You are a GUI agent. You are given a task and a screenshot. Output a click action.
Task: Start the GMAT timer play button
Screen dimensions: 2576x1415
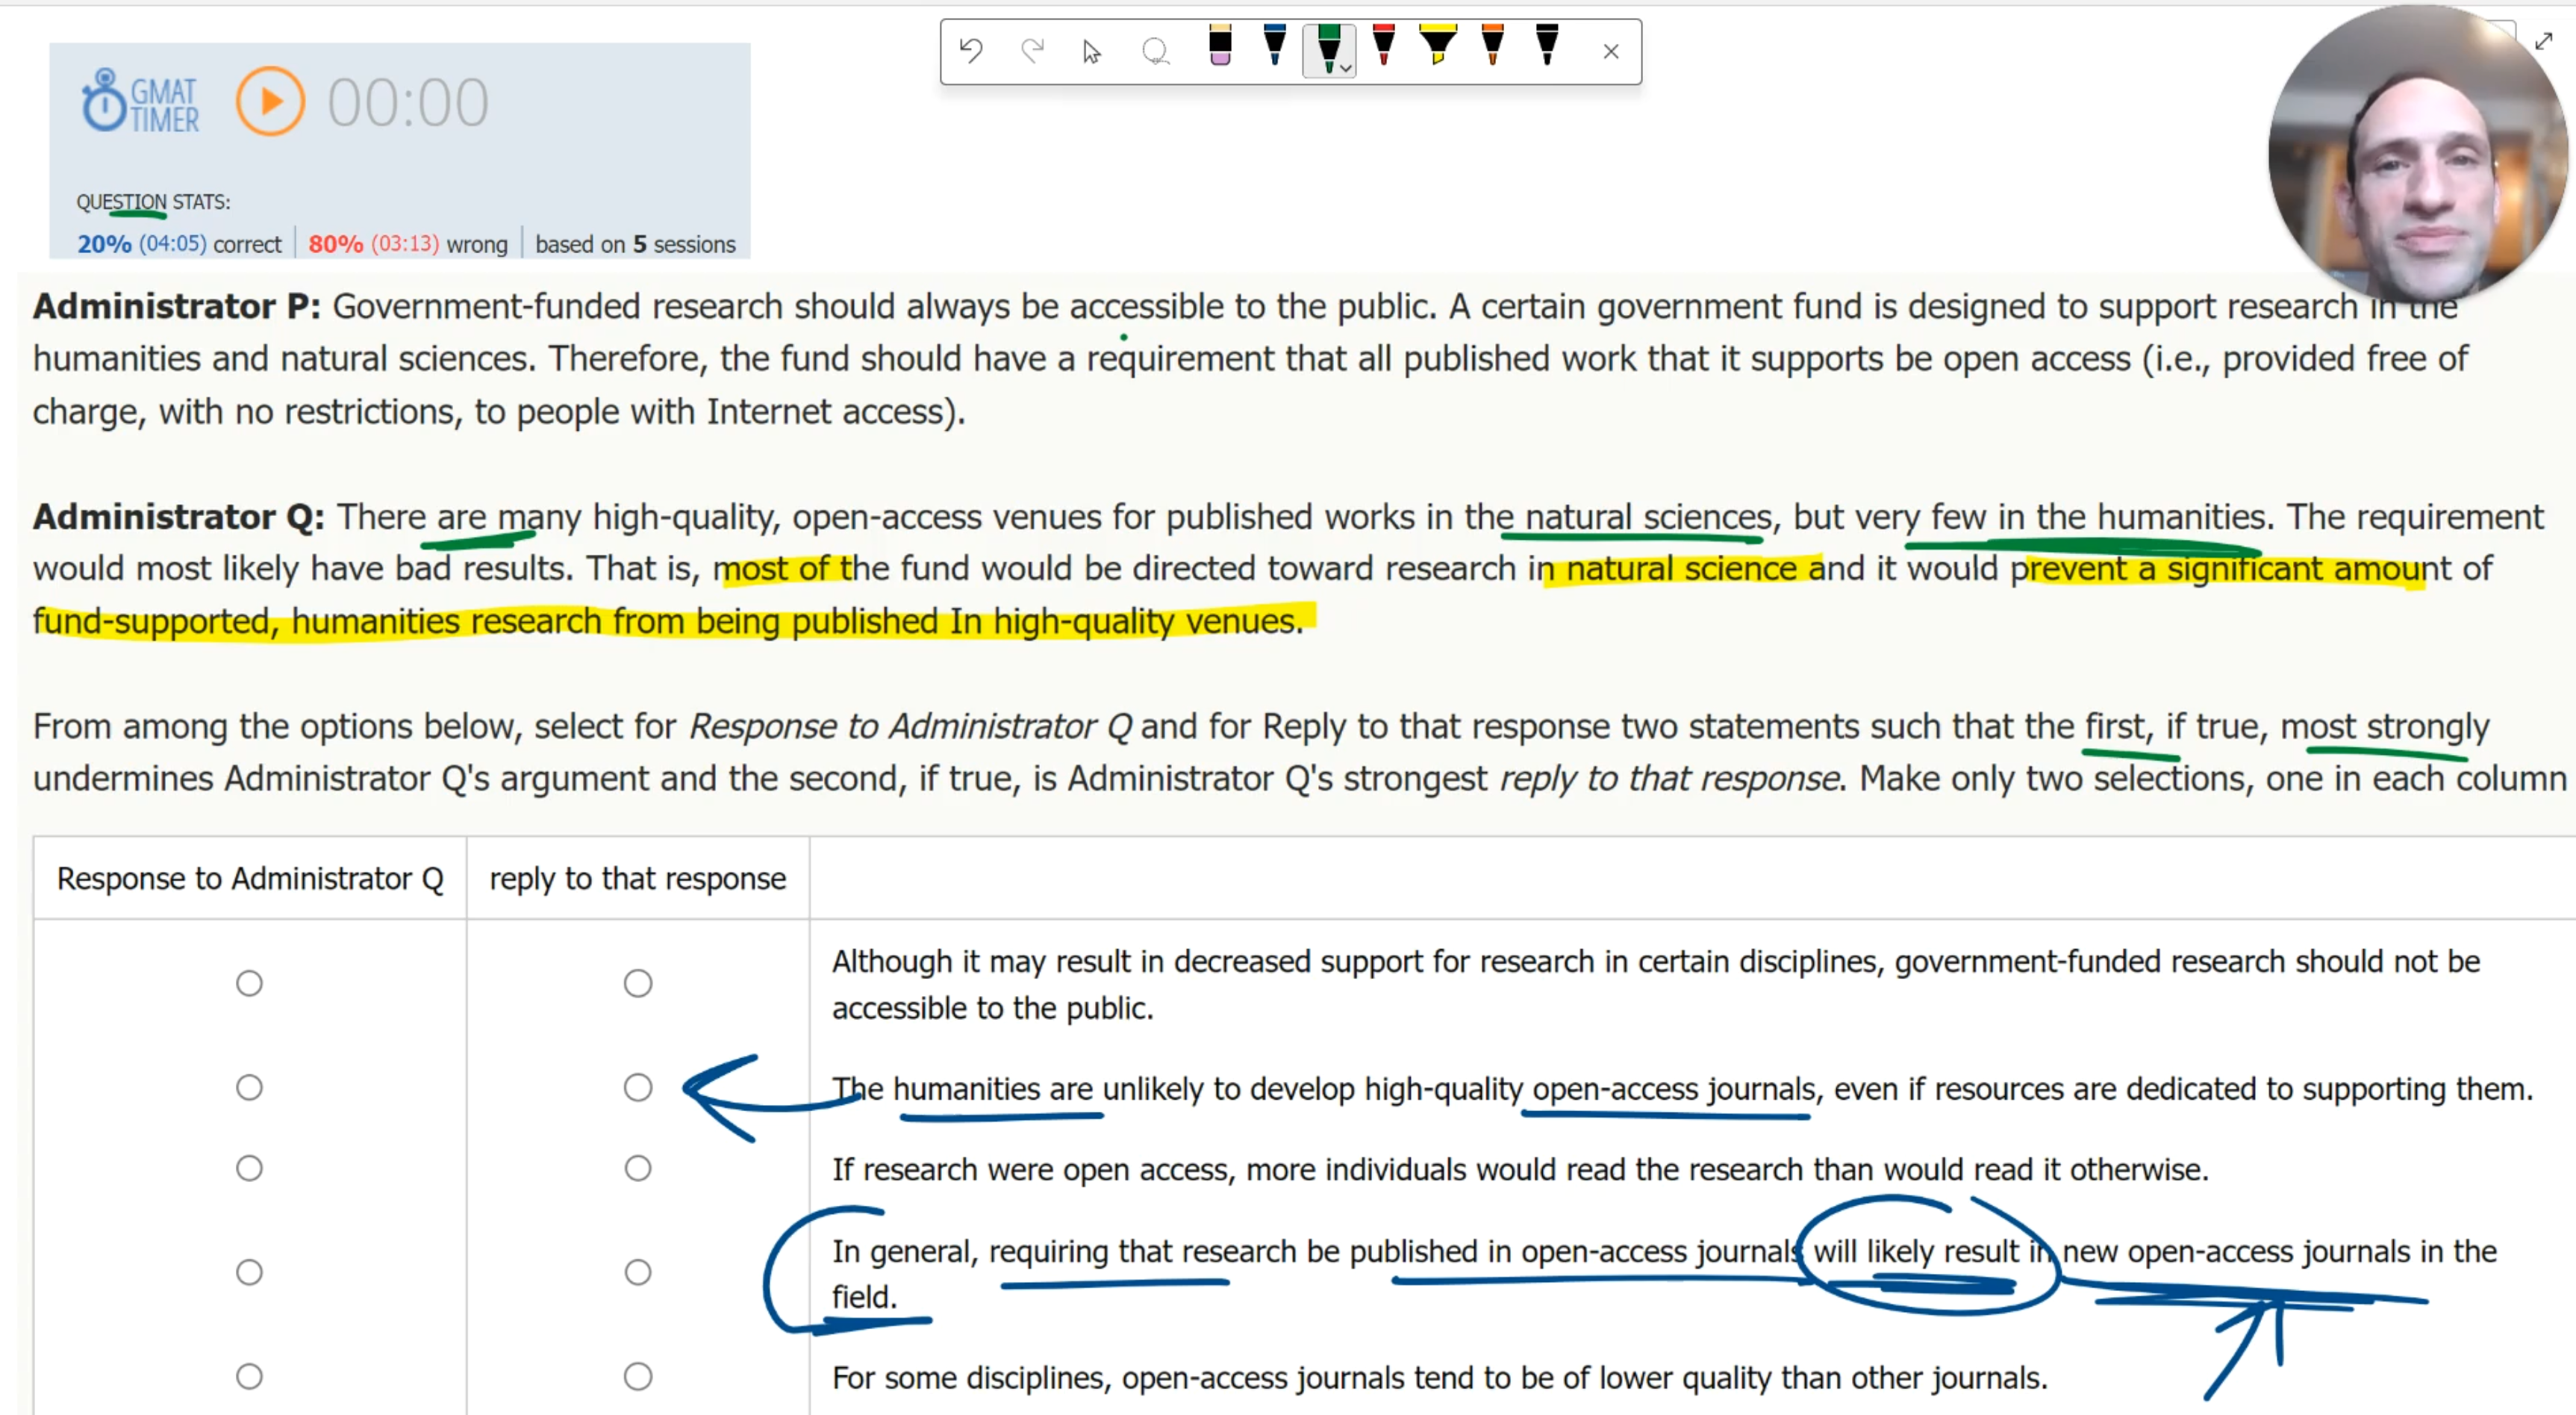coord(270,102)
